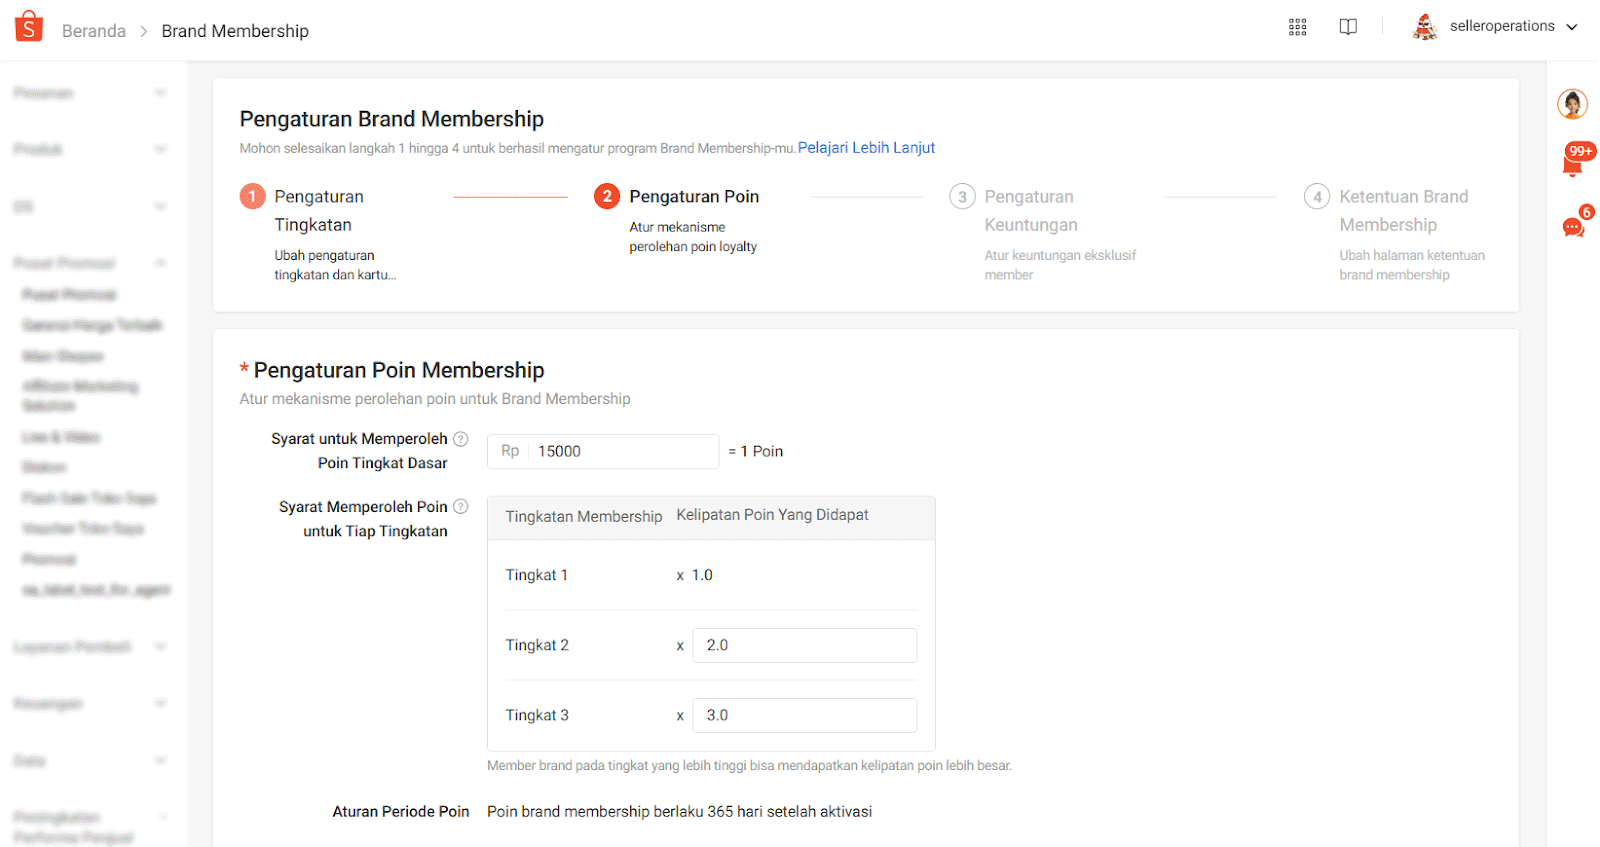Viewport: 1600px width, 847px height.
Task: Click the selleroperations shop avatar icon
Action: (x=1424, y=27)
